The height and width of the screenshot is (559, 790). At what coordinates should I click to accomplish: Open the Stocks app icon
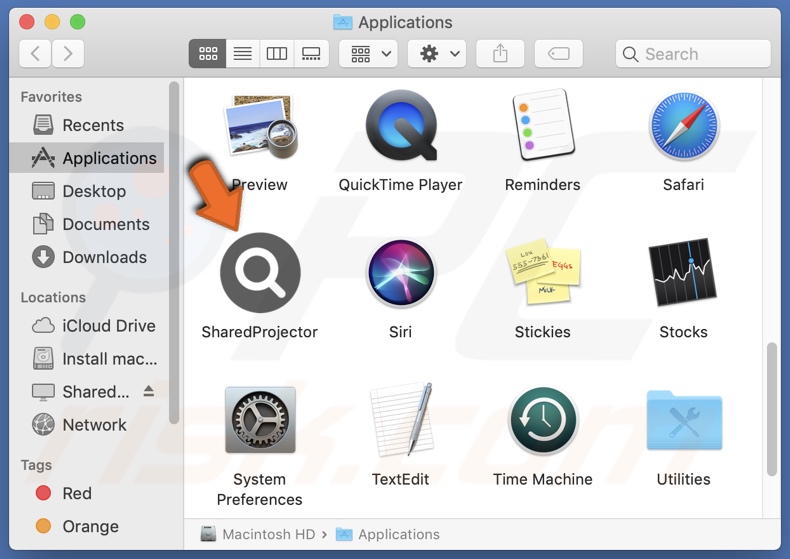click(x=684, y=272)
